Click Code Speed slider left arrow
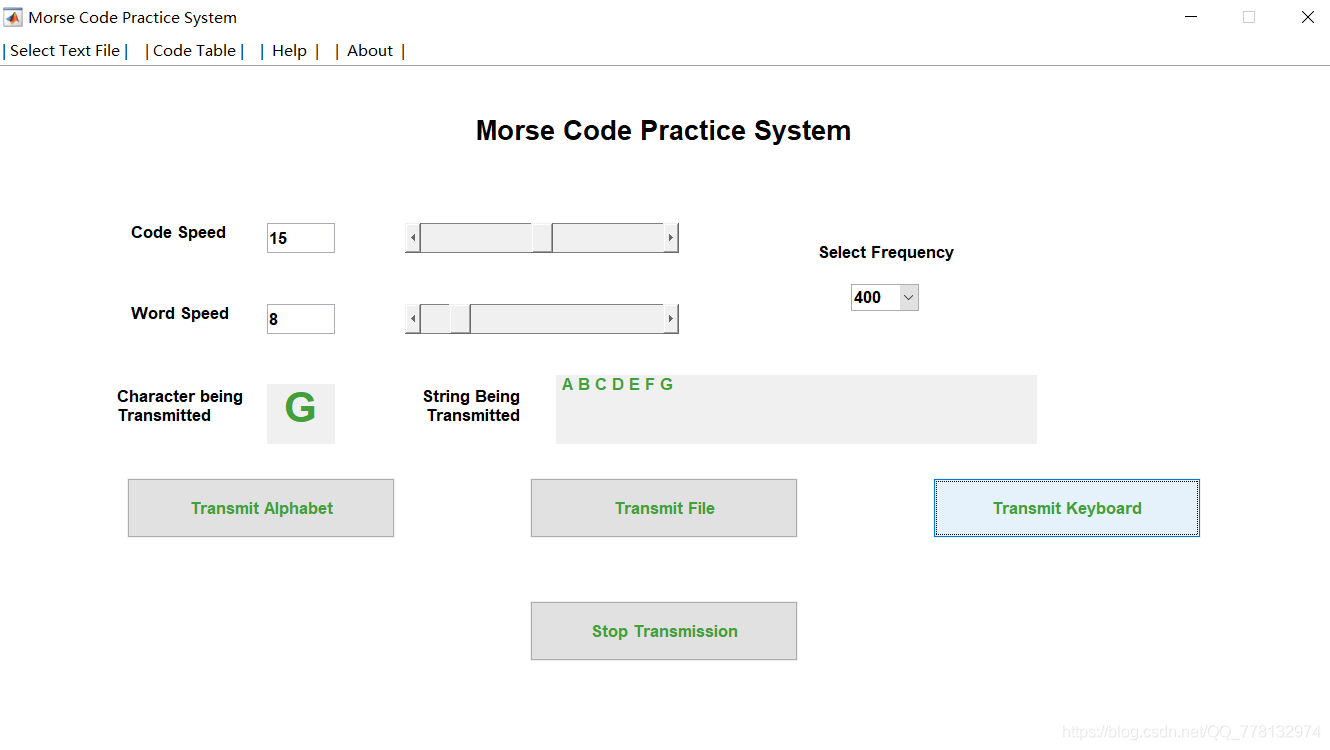The image size is (1330, 750). tap(413, 238)
